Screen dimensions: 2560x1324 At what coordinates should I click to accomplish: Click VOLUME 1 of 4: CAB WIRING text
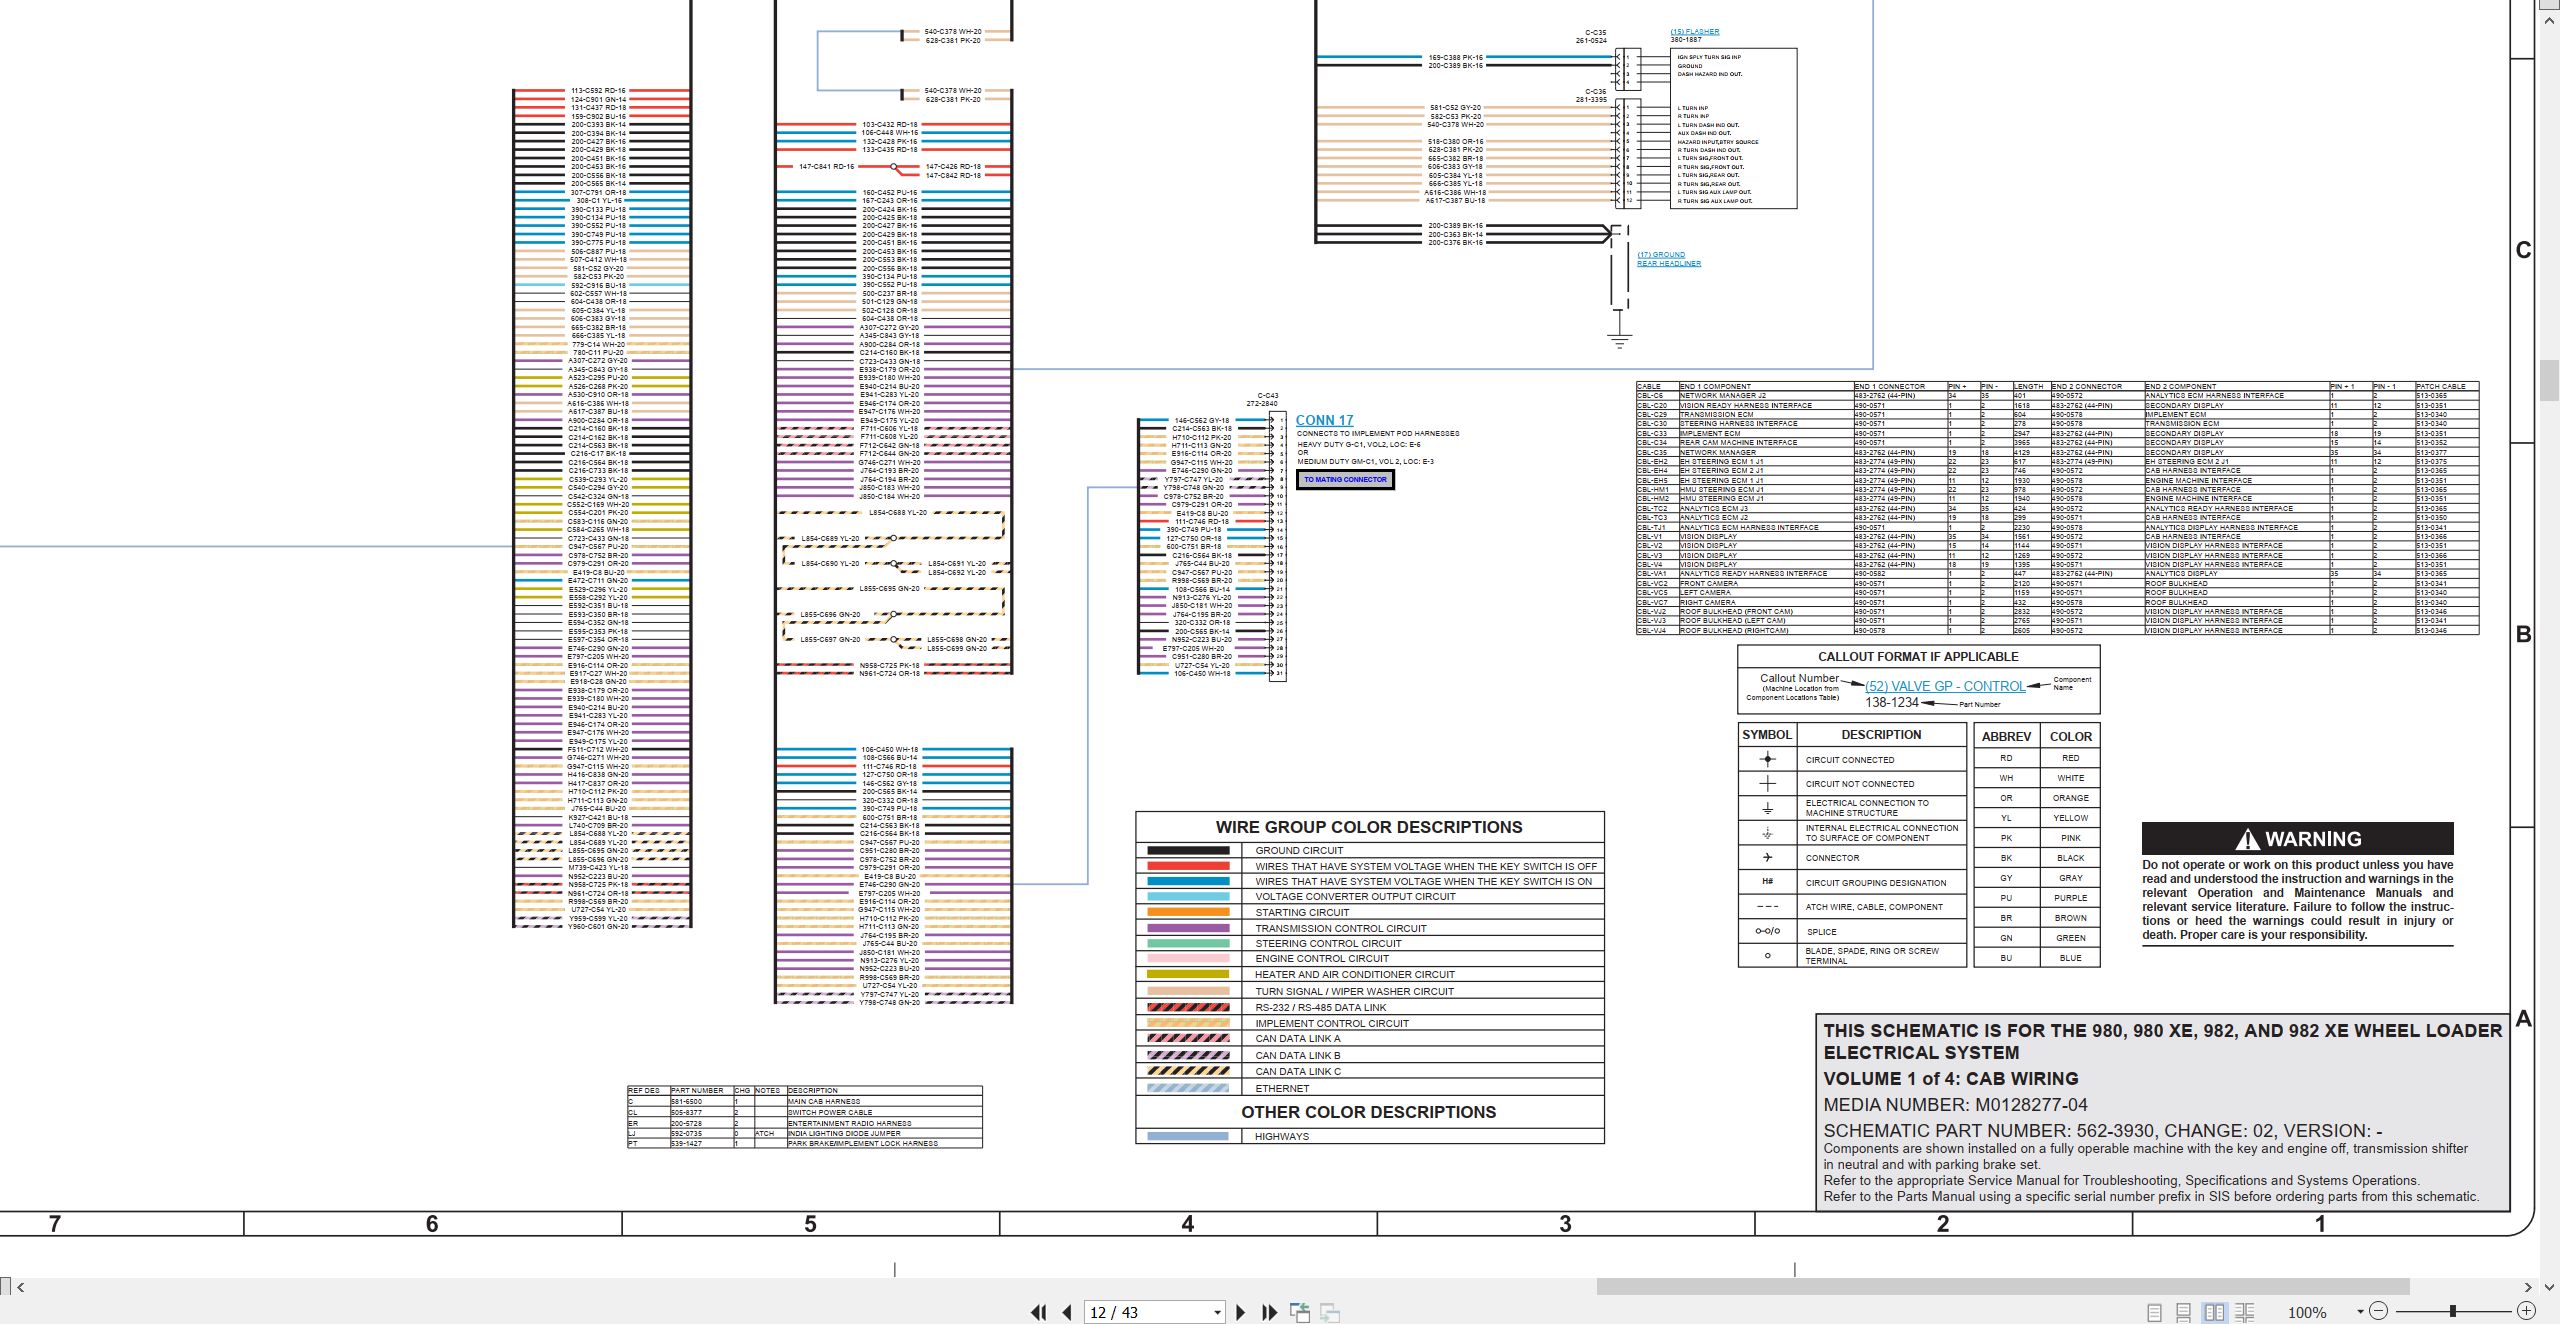click(1951, 1079)
